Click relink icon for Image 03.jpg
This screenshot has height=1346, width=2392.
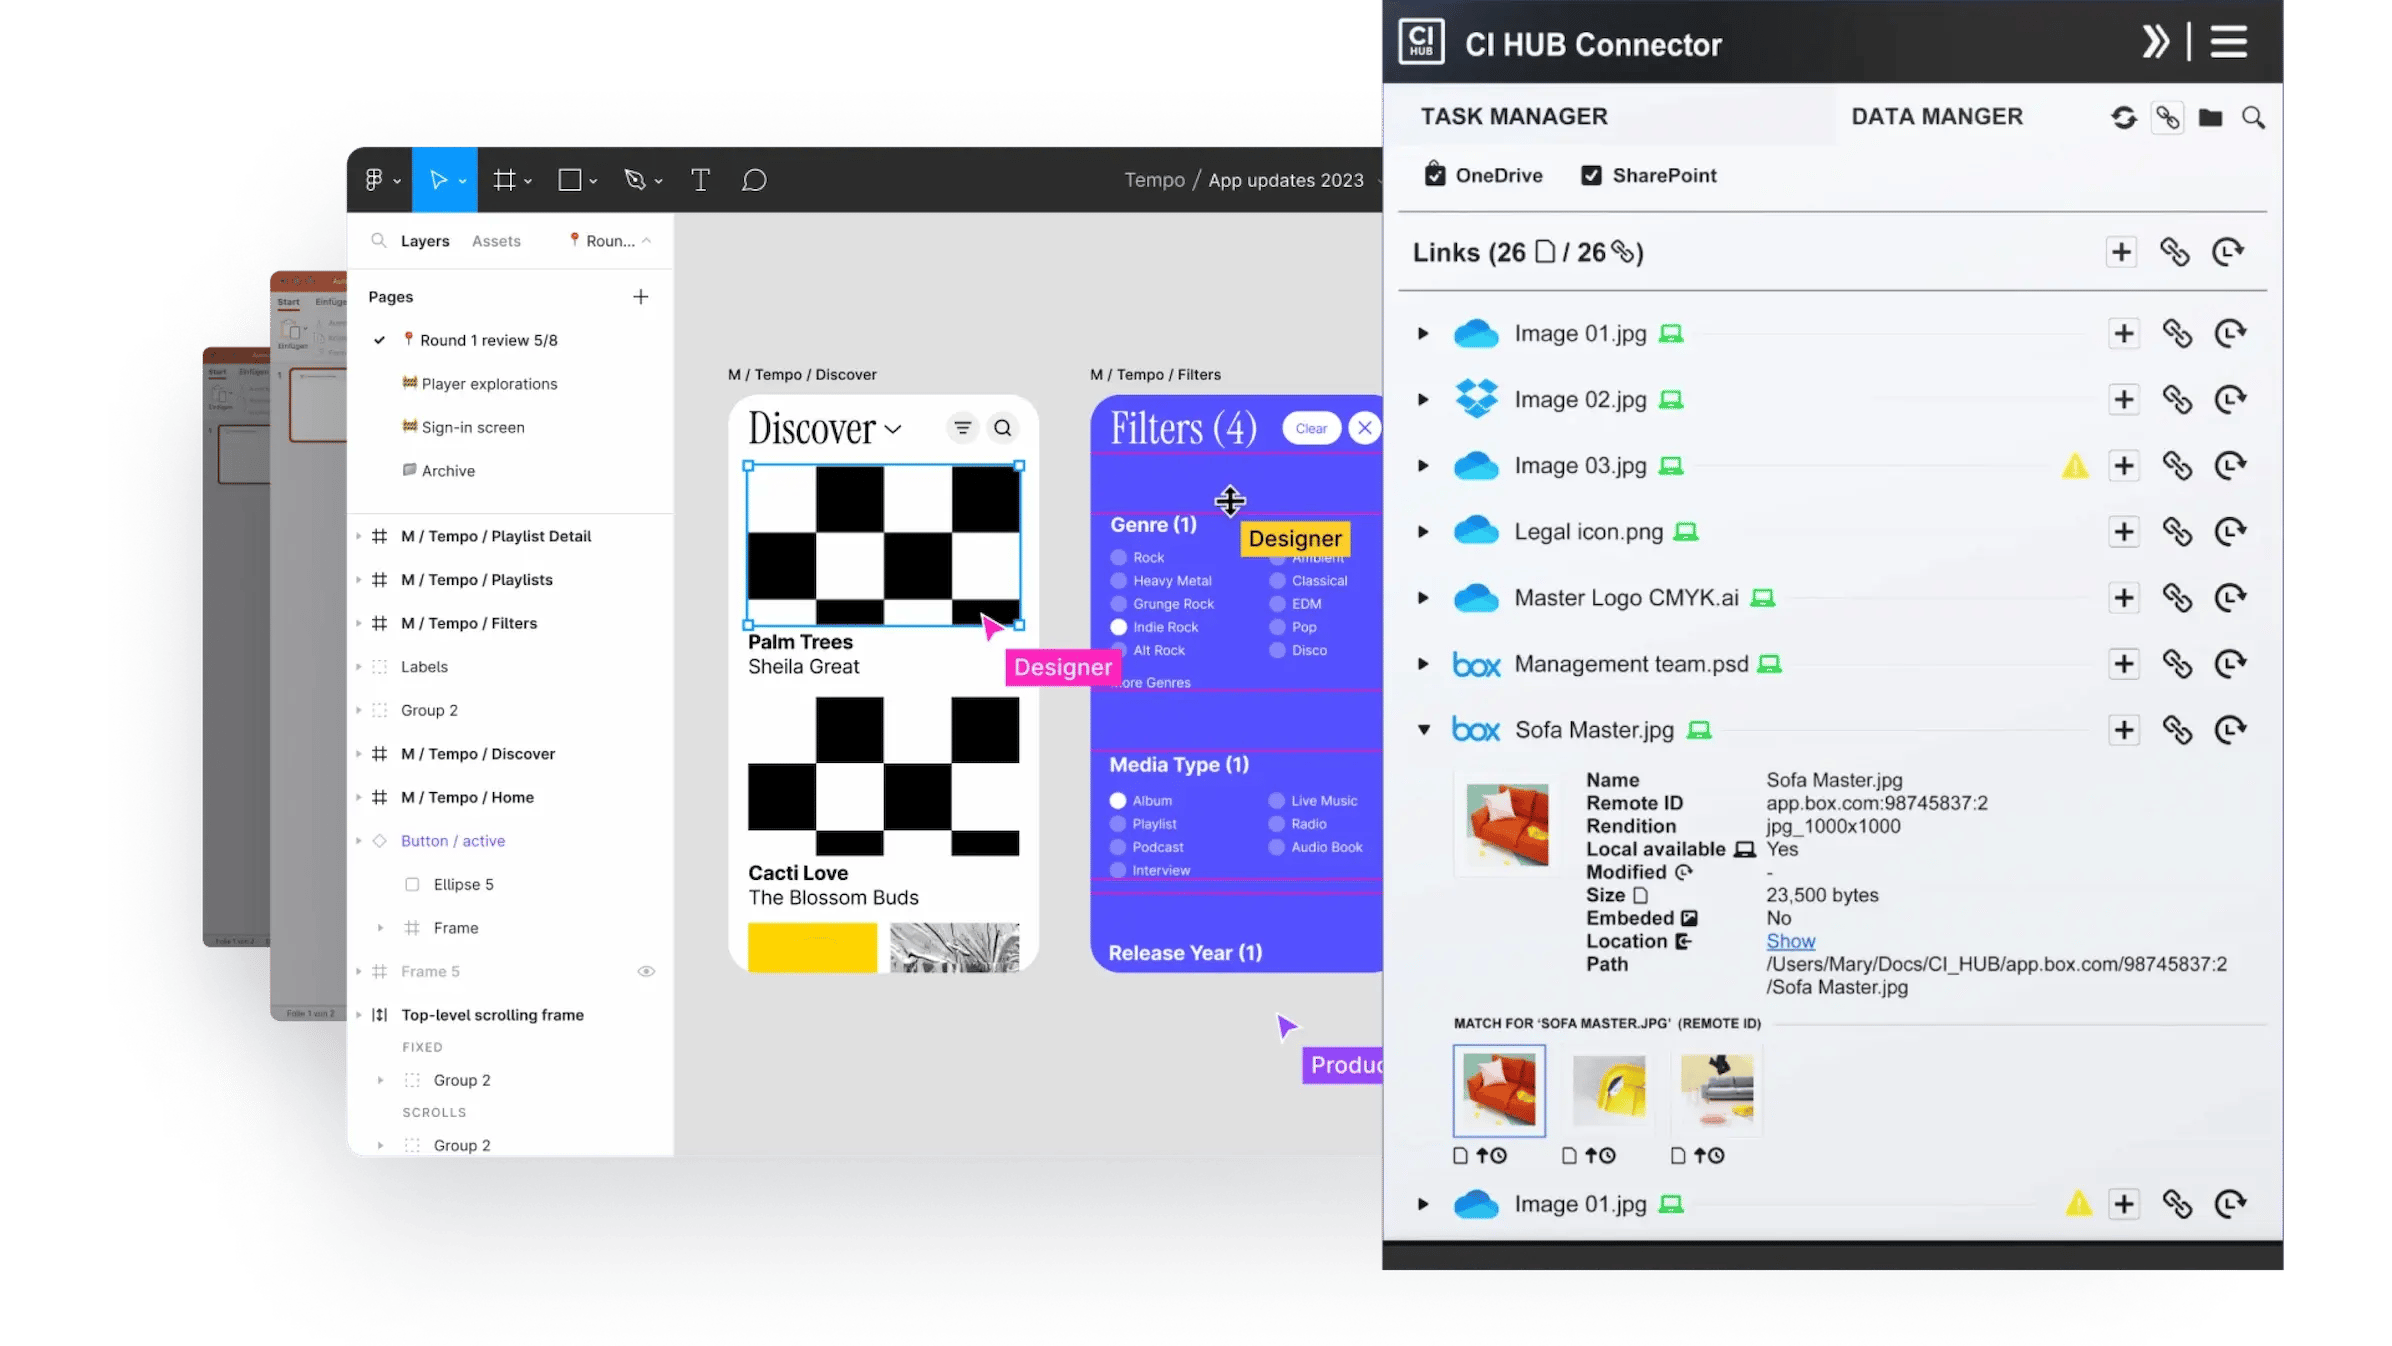[2177, 466]
